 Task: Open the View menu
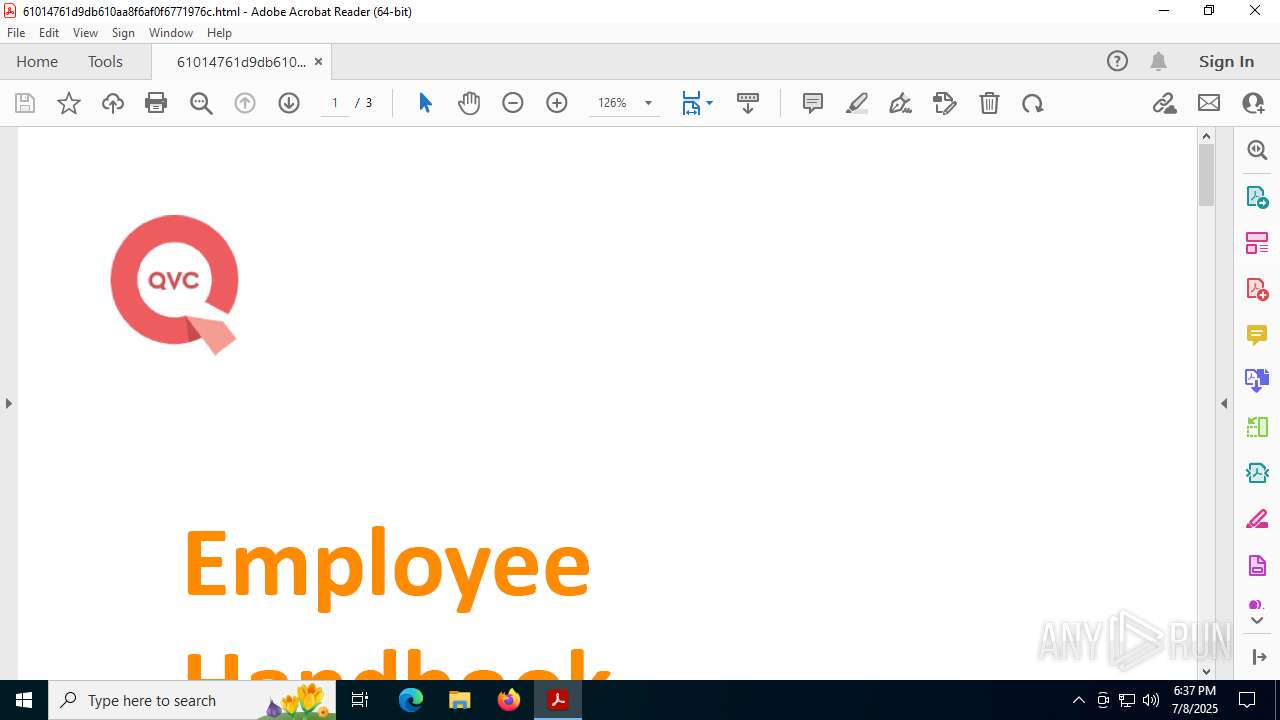[x=86, y=33]
